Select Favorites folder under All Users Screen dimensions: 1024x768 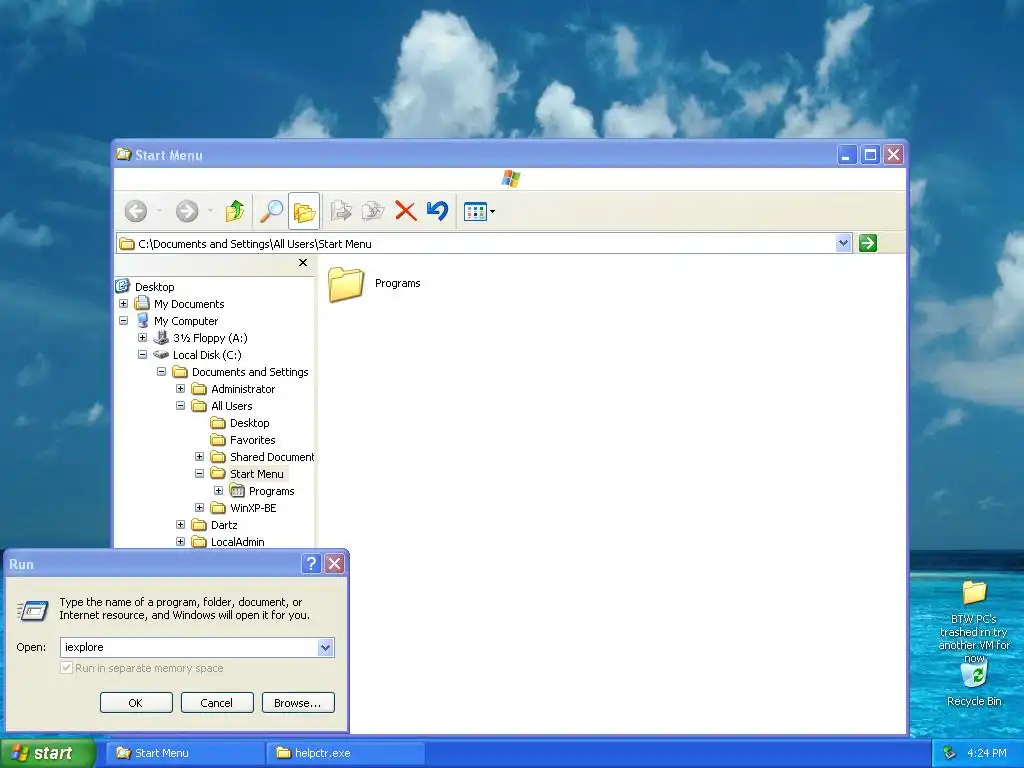(x=253, y=440)
